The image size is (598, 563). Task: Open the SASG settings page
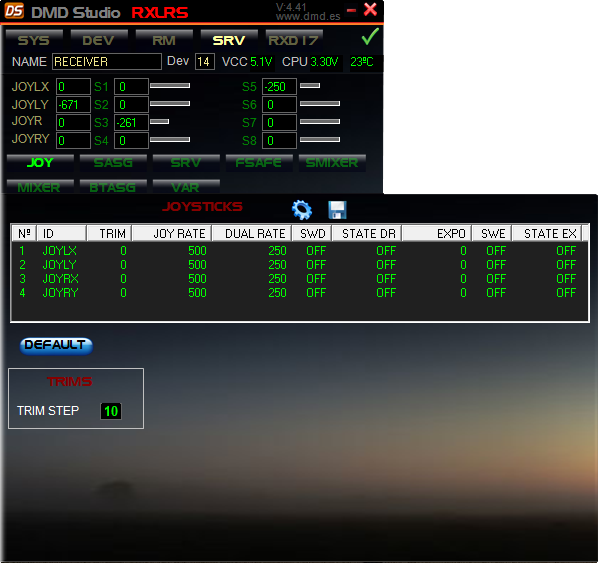(x=113, y=162)
